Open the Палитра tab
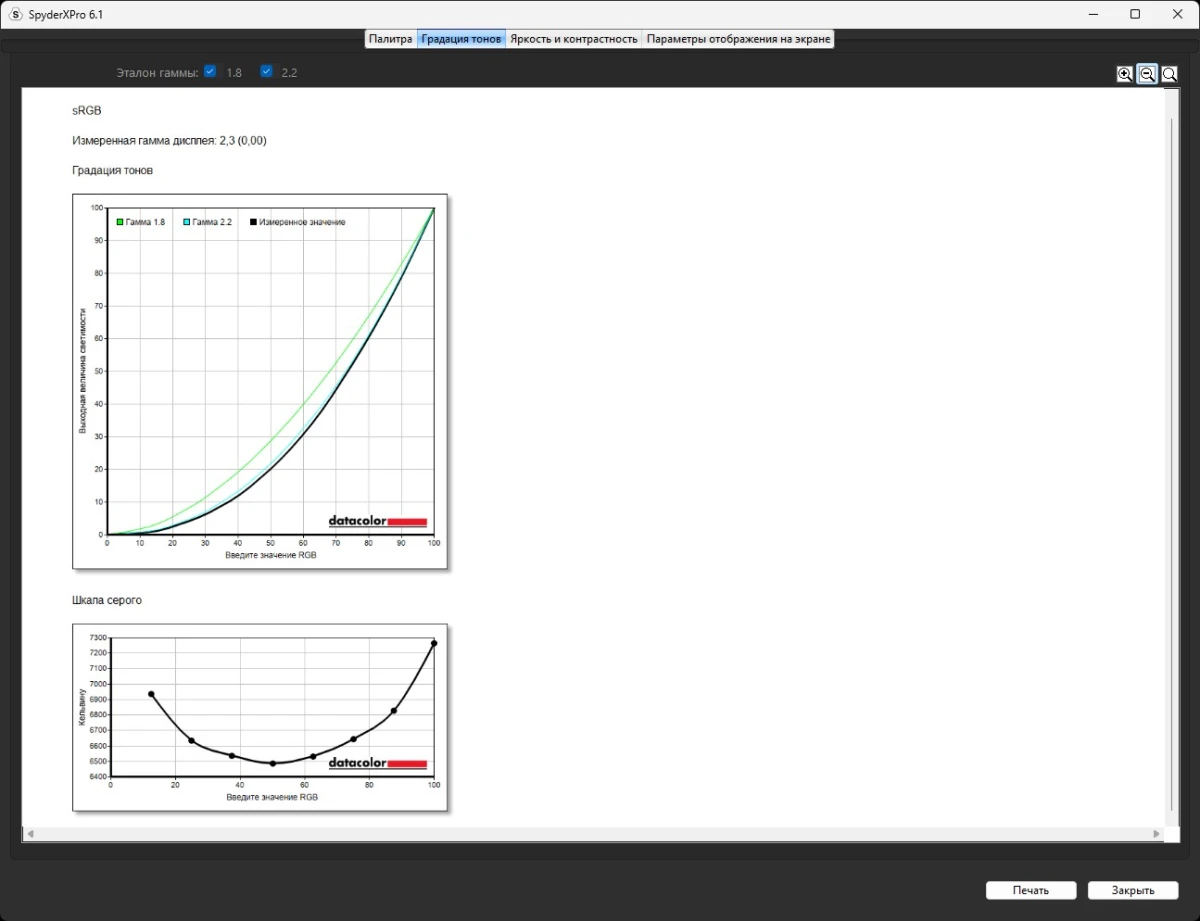This screenshot has height=921, width=1200. pos(390,39)
